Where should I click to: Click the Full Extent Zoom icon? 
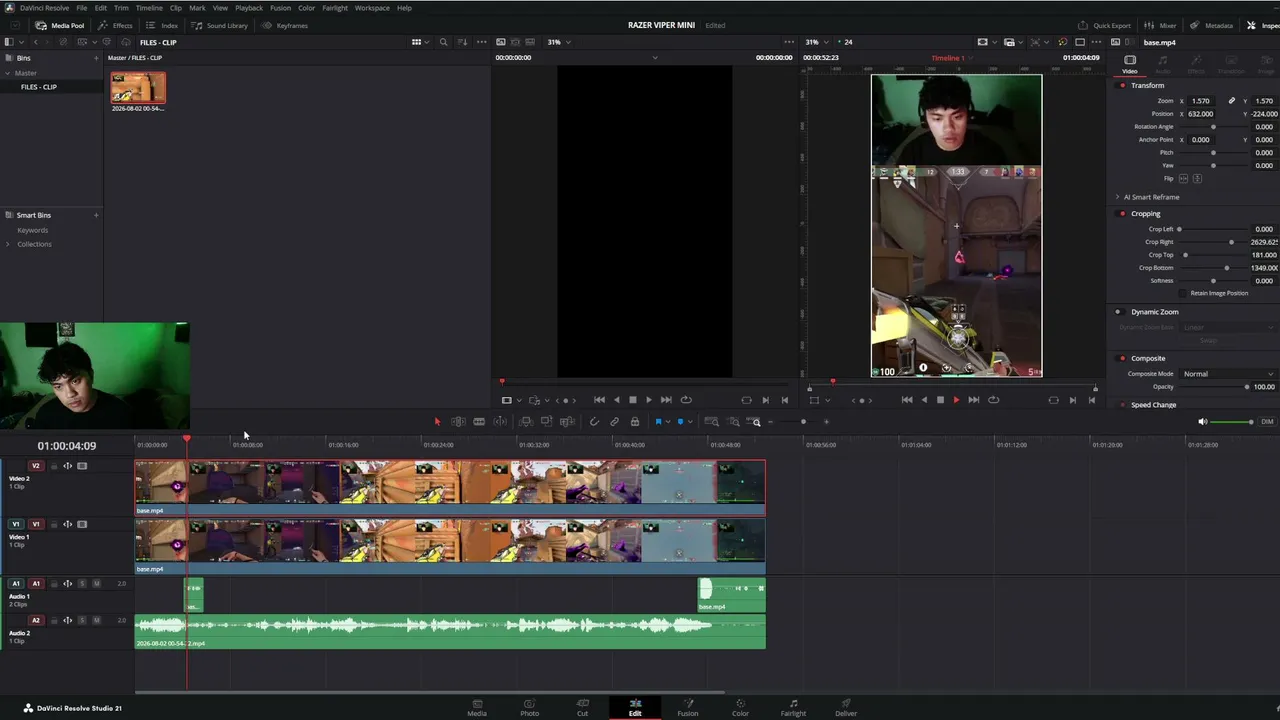[x=711, y=422]
